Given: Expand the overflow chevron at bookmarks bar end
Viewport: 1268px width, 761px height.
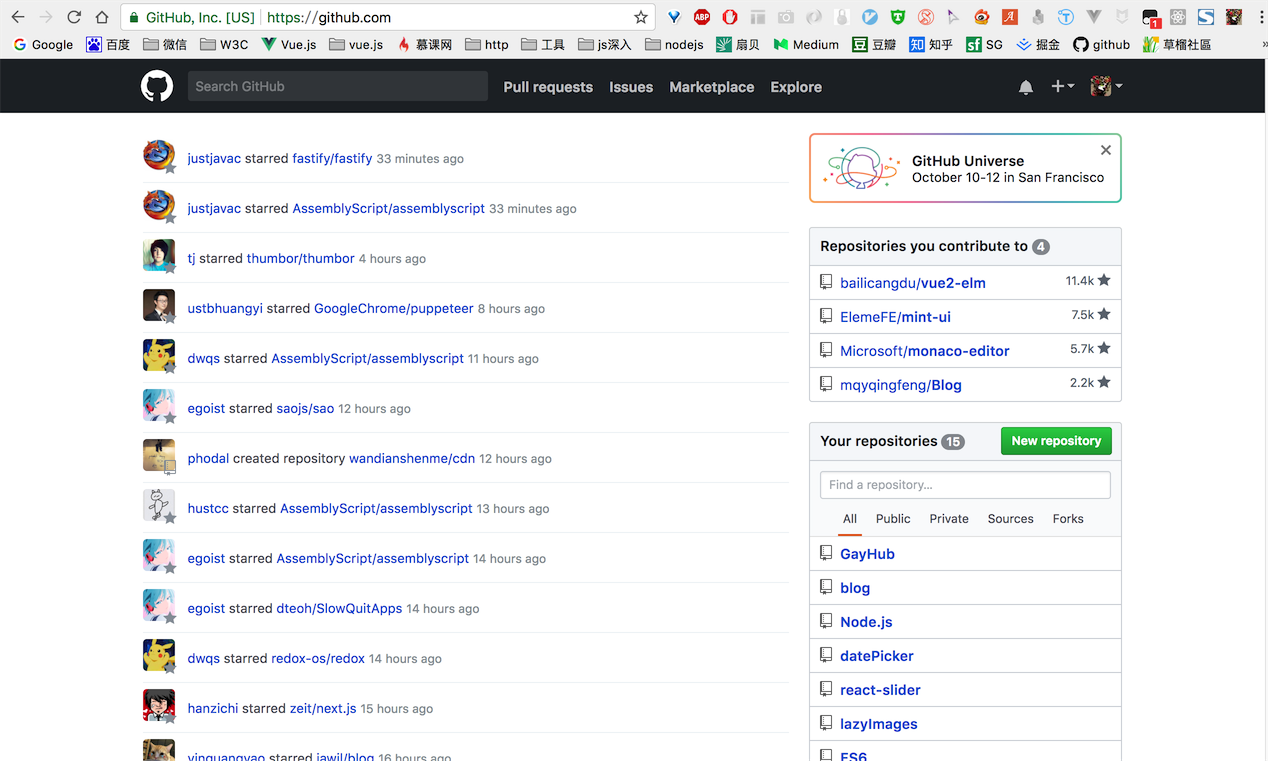Looking at the screenshot, I should pos(1263,44).
